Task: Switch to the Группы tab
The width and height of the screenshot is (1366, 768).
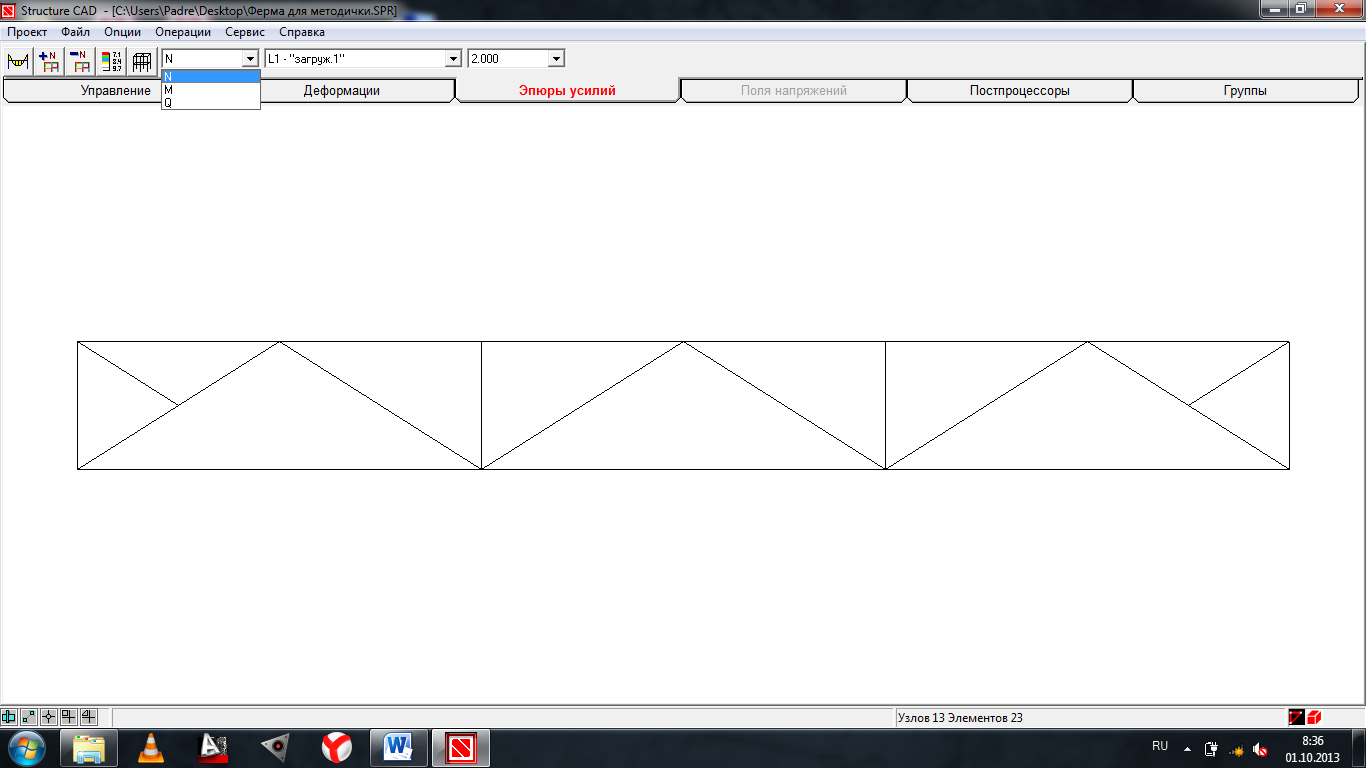Action: pyautogui.click(x=1245, y=91)
